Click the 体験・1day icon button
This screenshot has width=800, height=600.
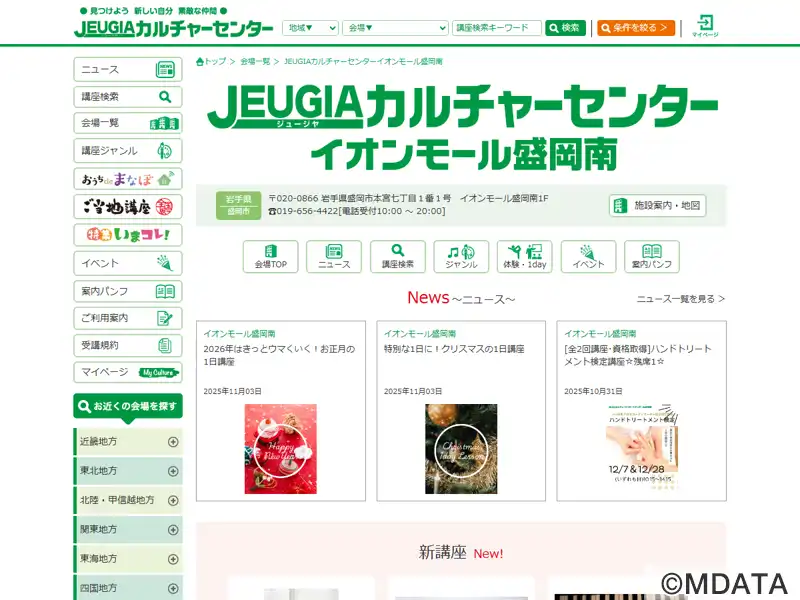524,257
